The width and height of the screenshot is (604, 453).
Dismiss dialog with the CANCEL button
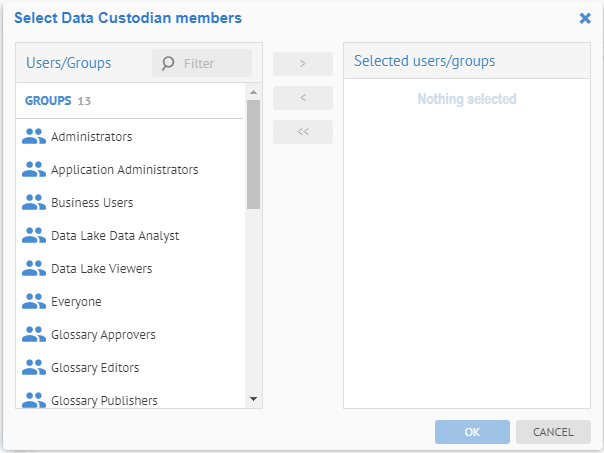(553, 432)
